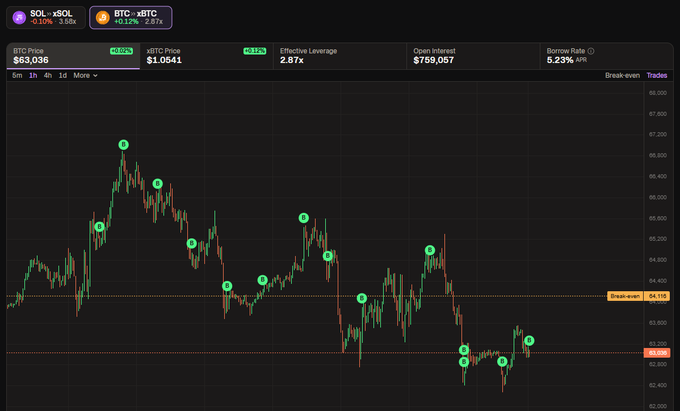Screen dimensions: 680x411
Task: Select the BTC to xBTC pair card
Action: (x=131, y=17)
